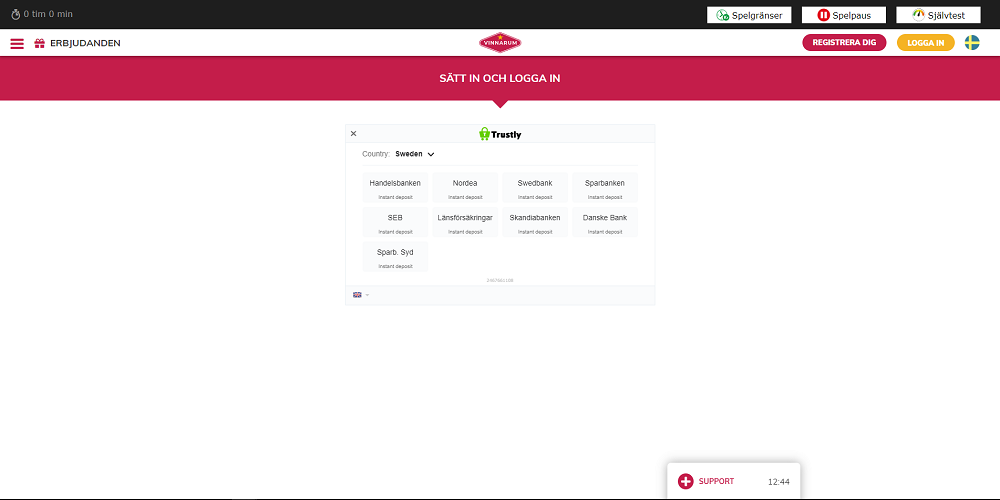Screen dimensions: 1000x500
Task: Click the gift box offers icon
Action: (x=40, y=43)
